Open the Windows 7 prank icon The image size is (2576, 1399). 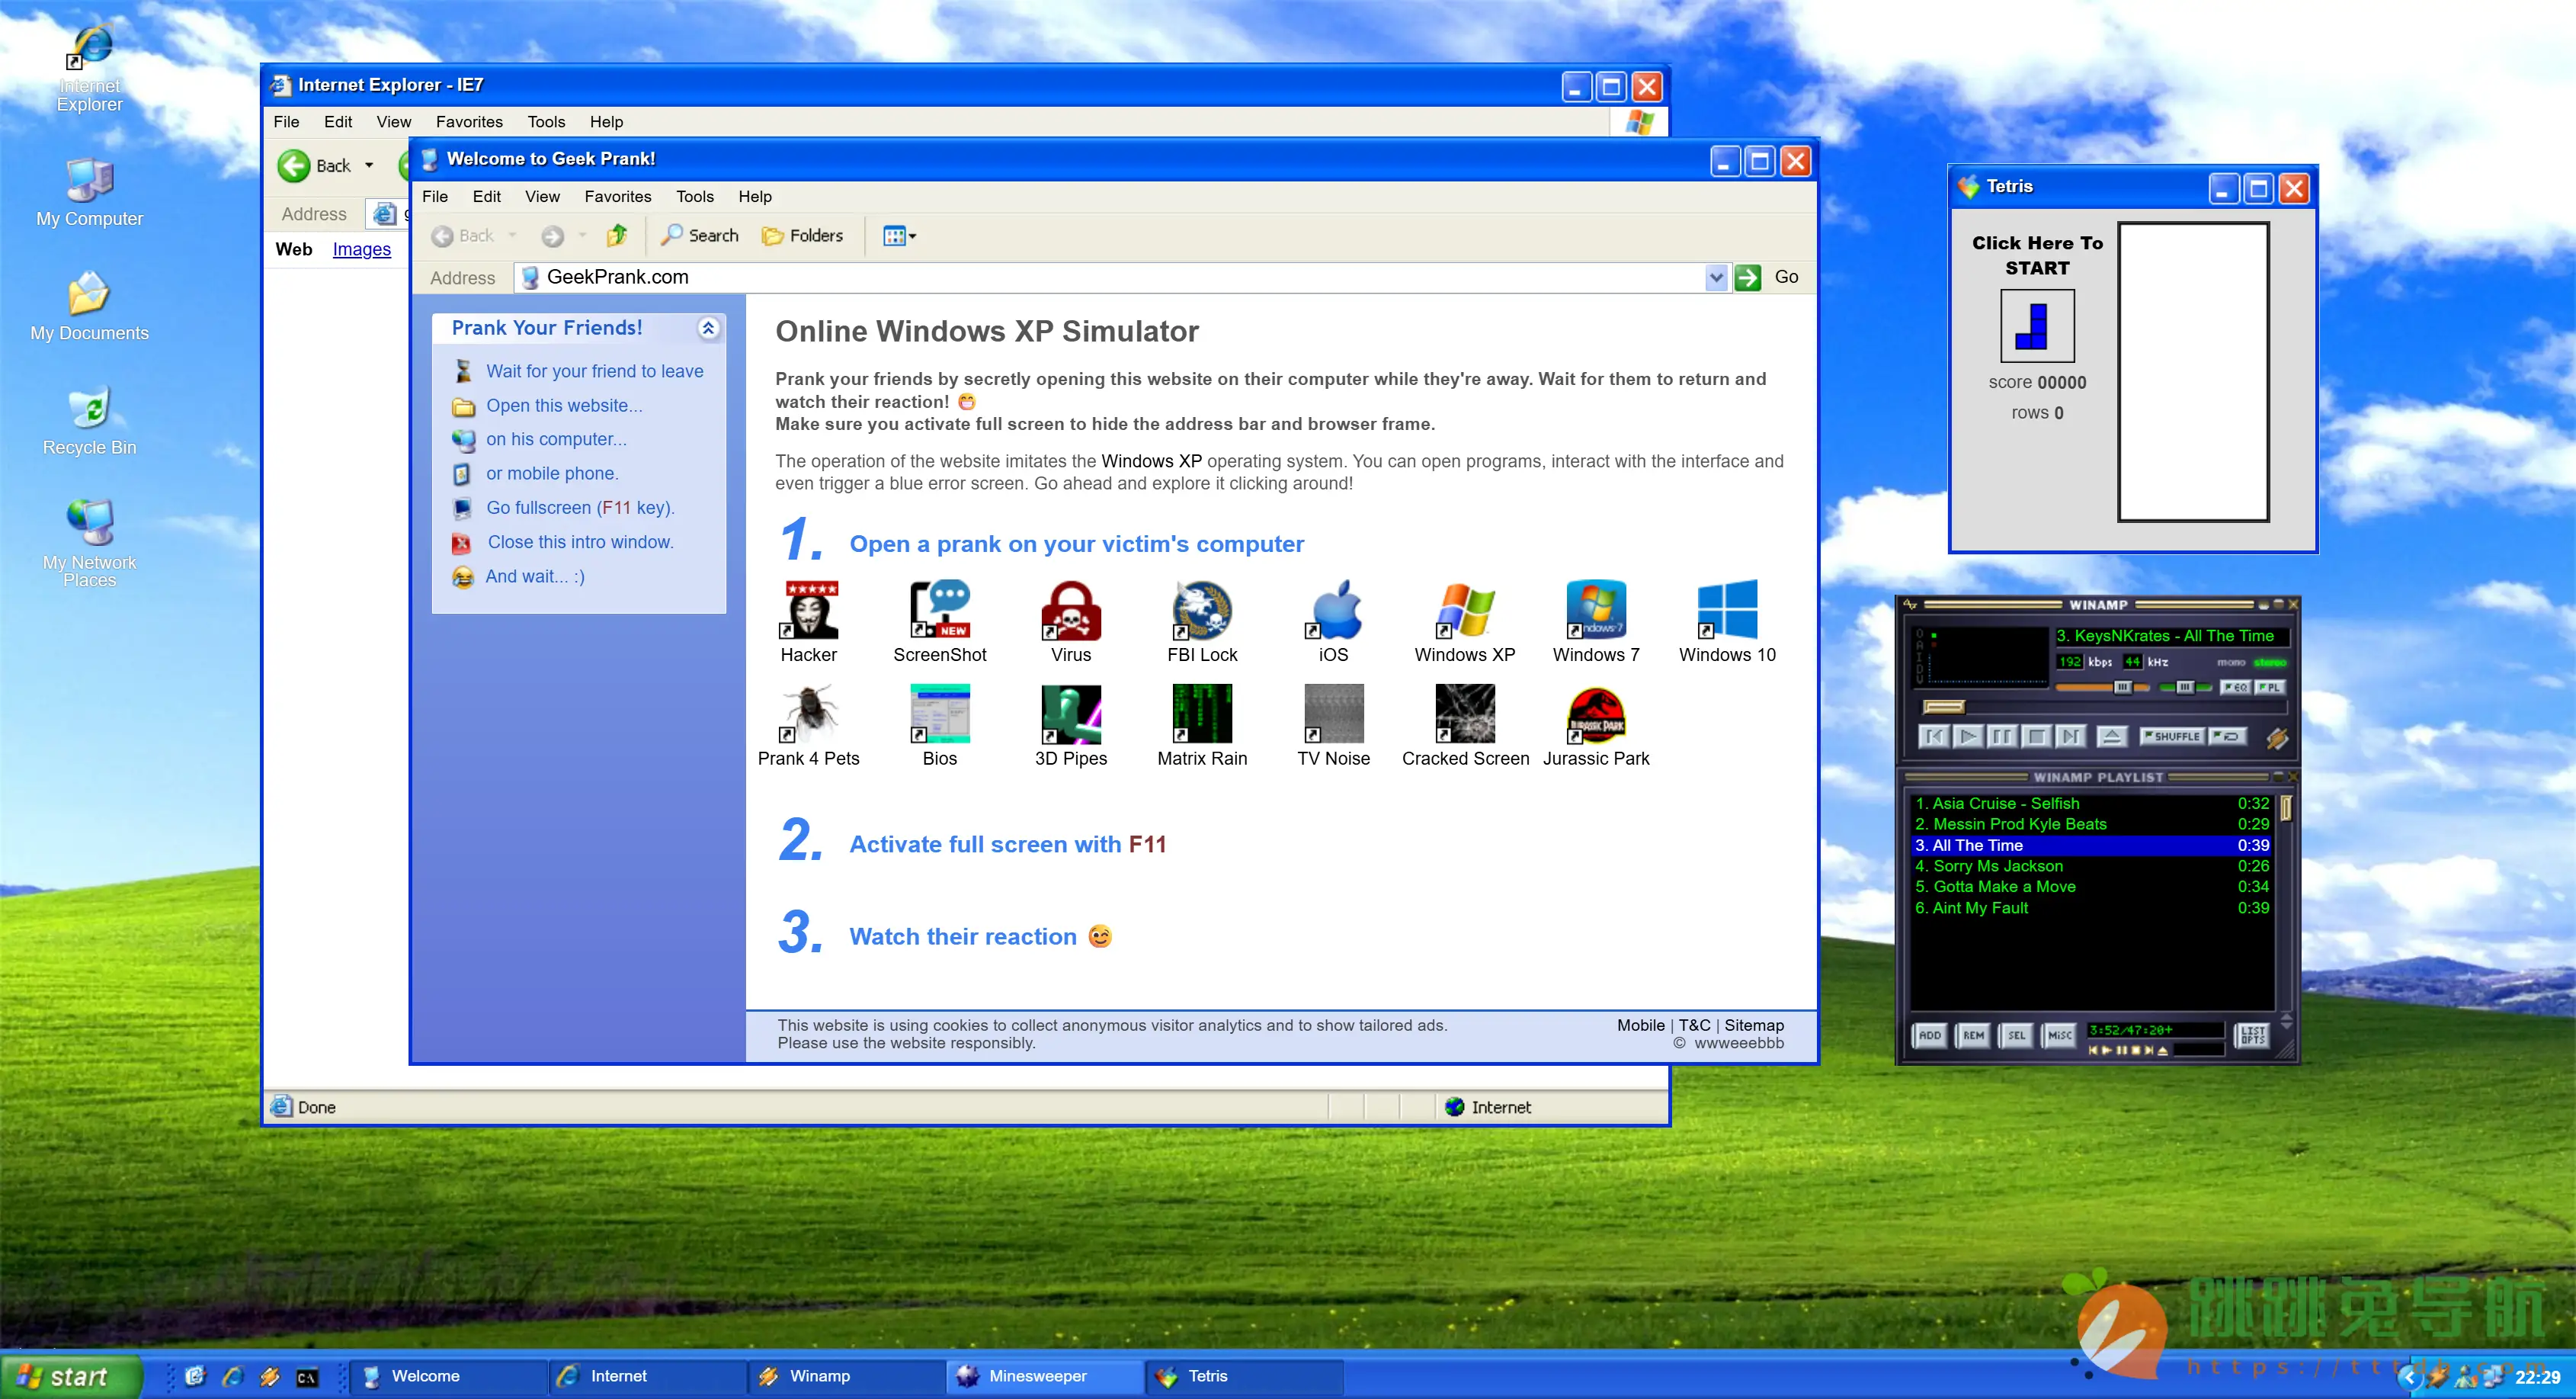tap(1596, 622)
